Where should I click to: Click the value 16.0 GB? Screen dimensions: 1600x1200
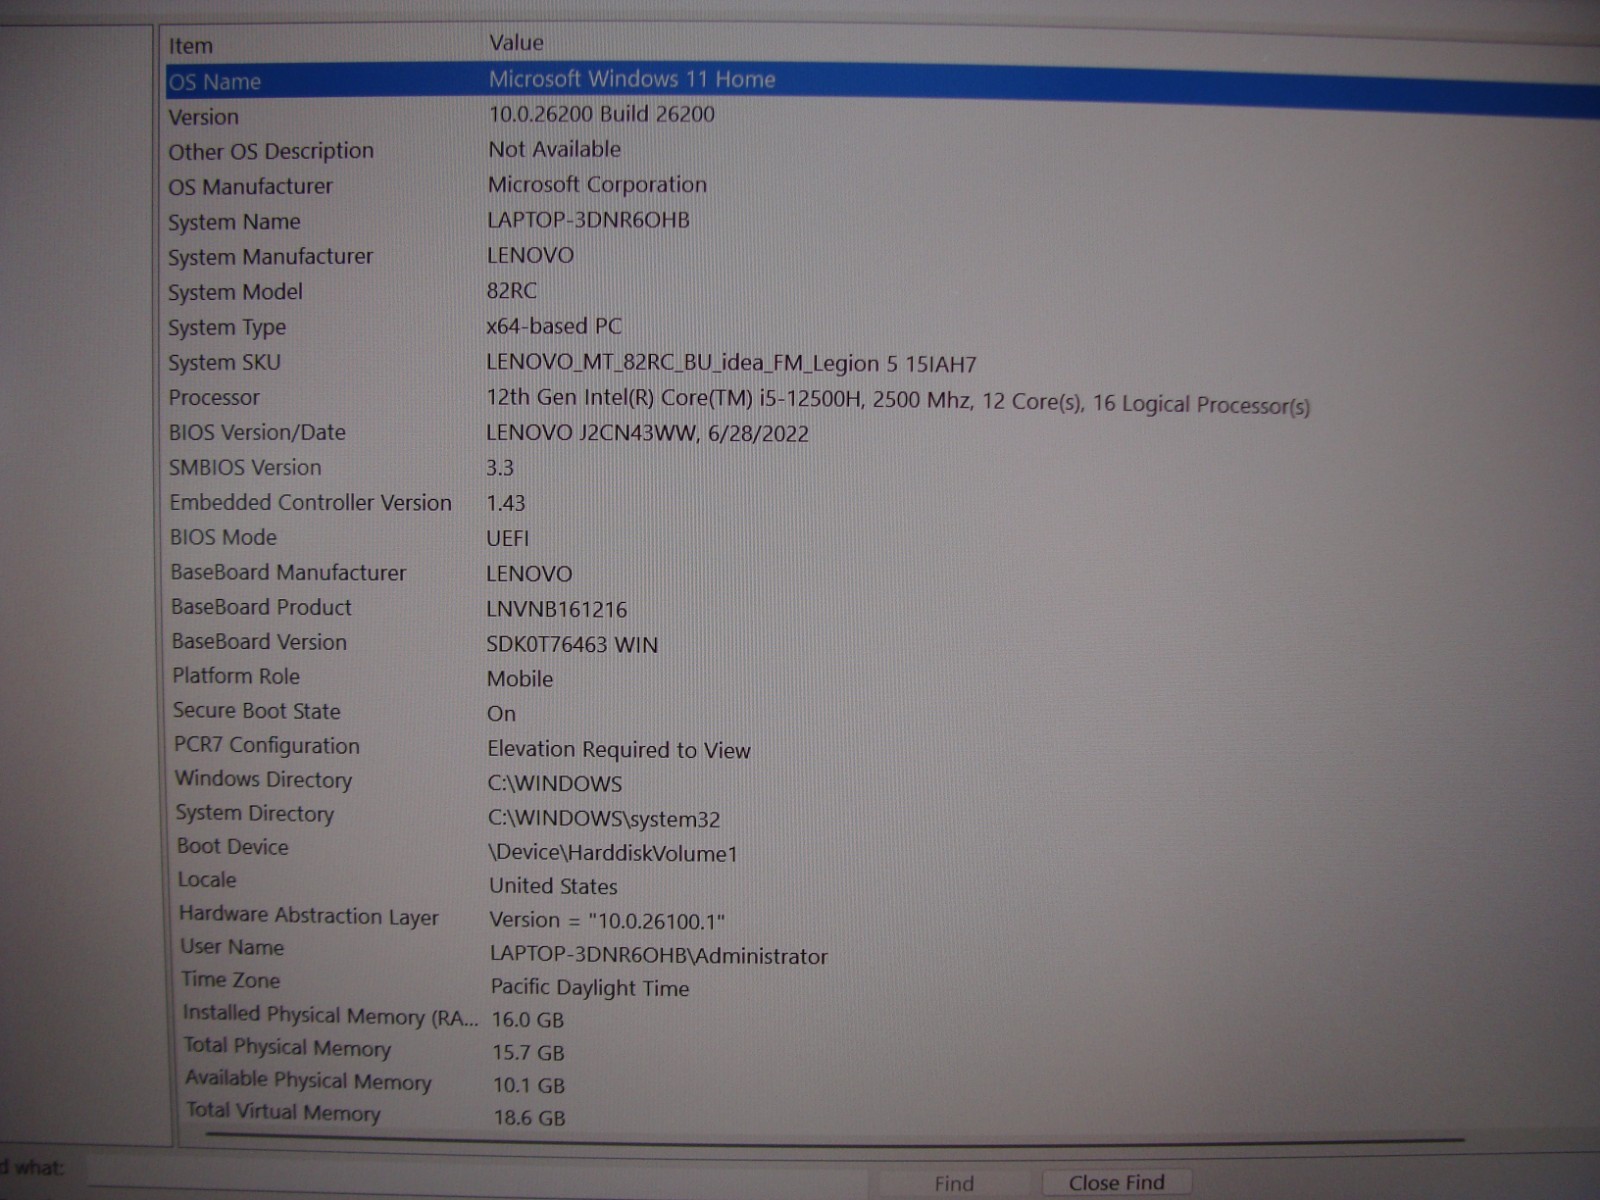coord(528,1020)
